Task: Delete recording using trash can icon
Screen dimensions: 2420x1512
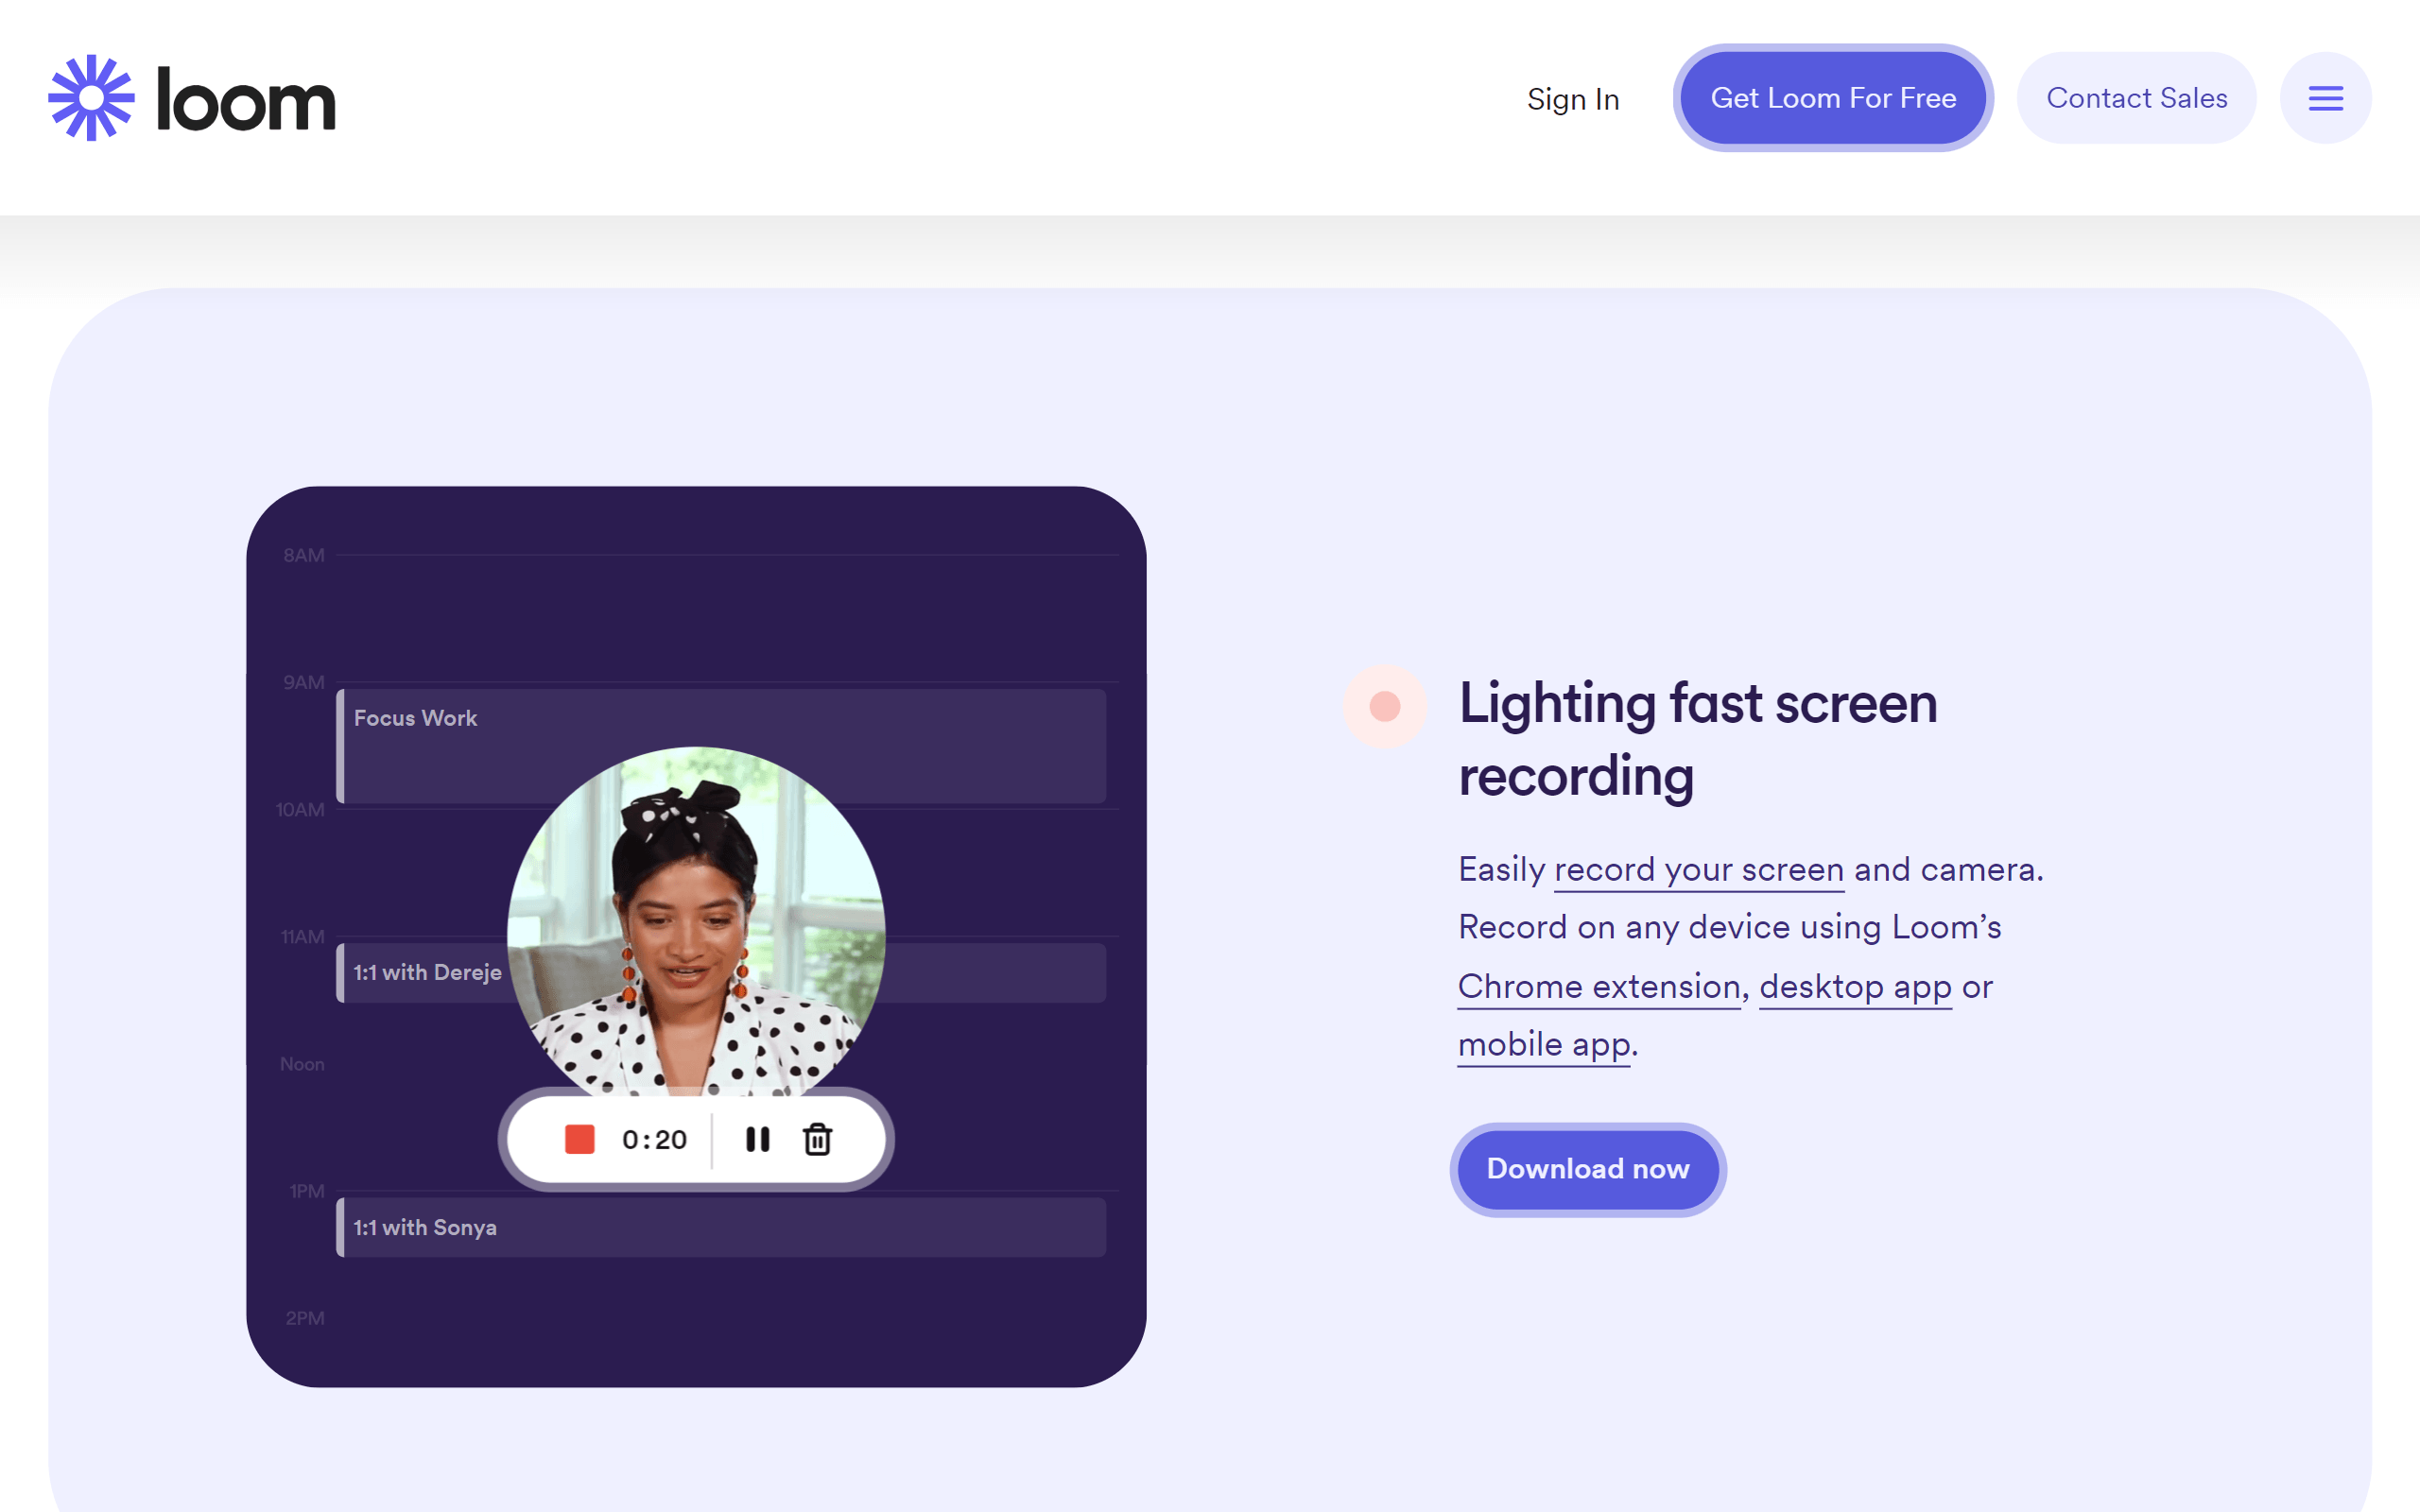Action: pos(818,1139)
